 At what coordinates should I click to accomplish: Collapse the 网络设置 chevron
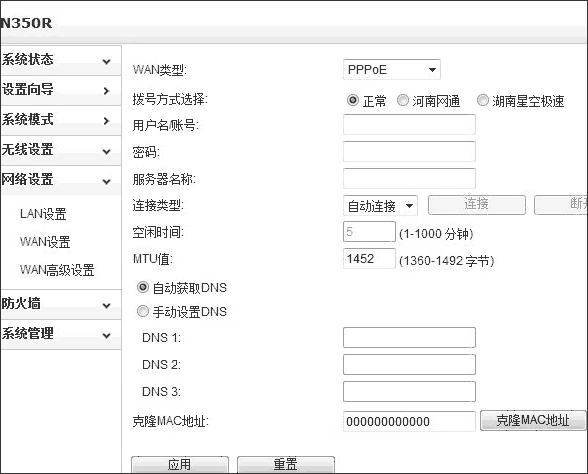pos(106,182)
